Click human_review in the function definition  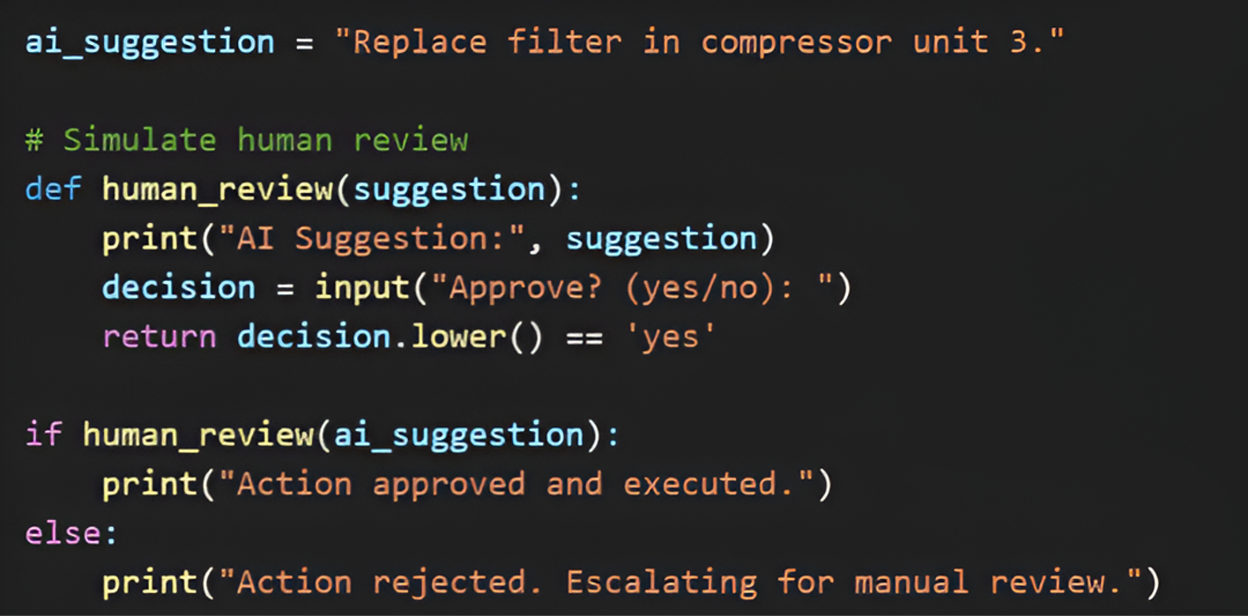point(218,189)
